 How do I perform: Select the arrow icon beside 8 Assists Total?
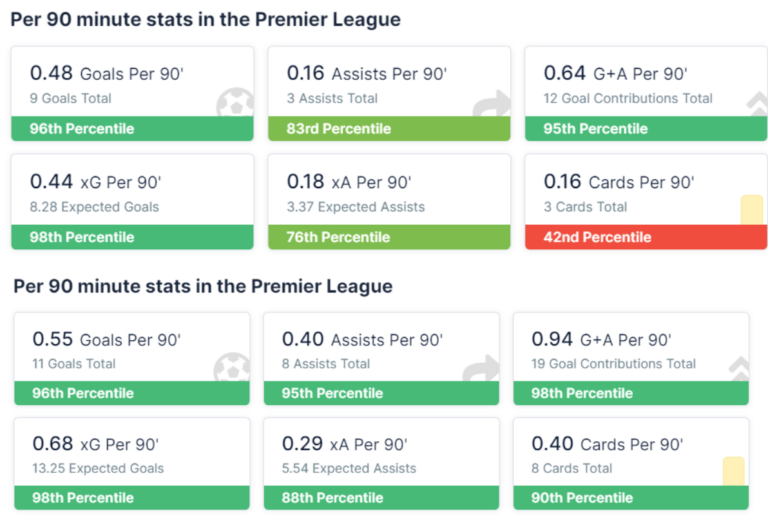(x=481, y=369)
